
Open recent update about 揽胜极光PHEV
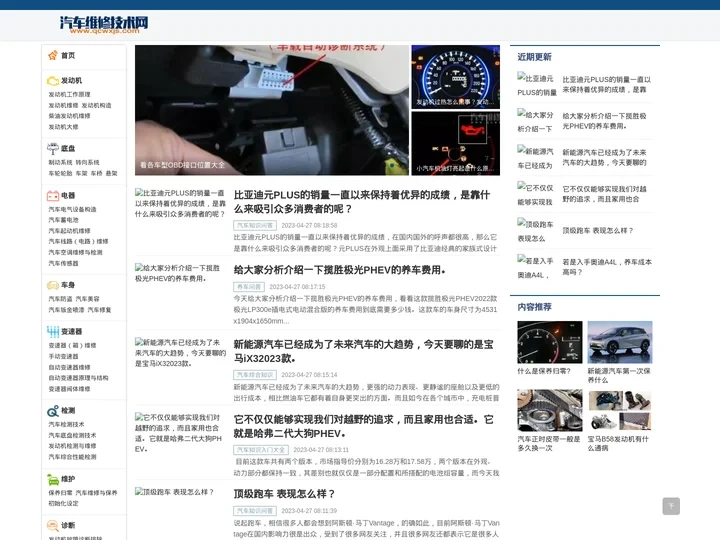pyautogui.click(x=604, y=121)
